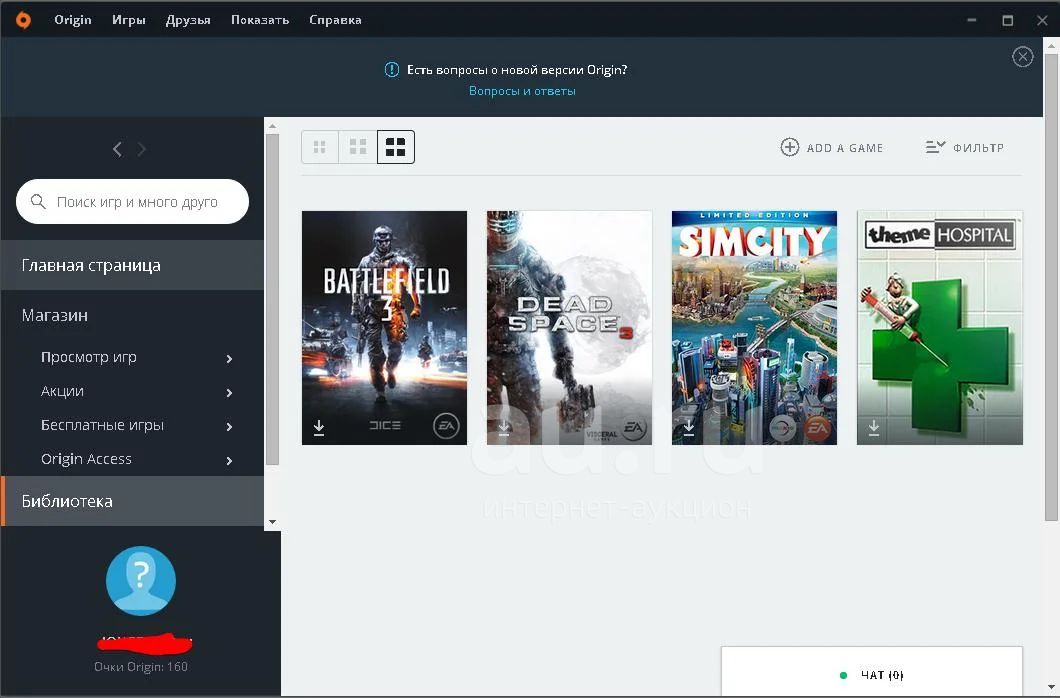Open the Справка menu
Image resolution: width=1060 pixels, height=698 pixels.
[335, 20]
